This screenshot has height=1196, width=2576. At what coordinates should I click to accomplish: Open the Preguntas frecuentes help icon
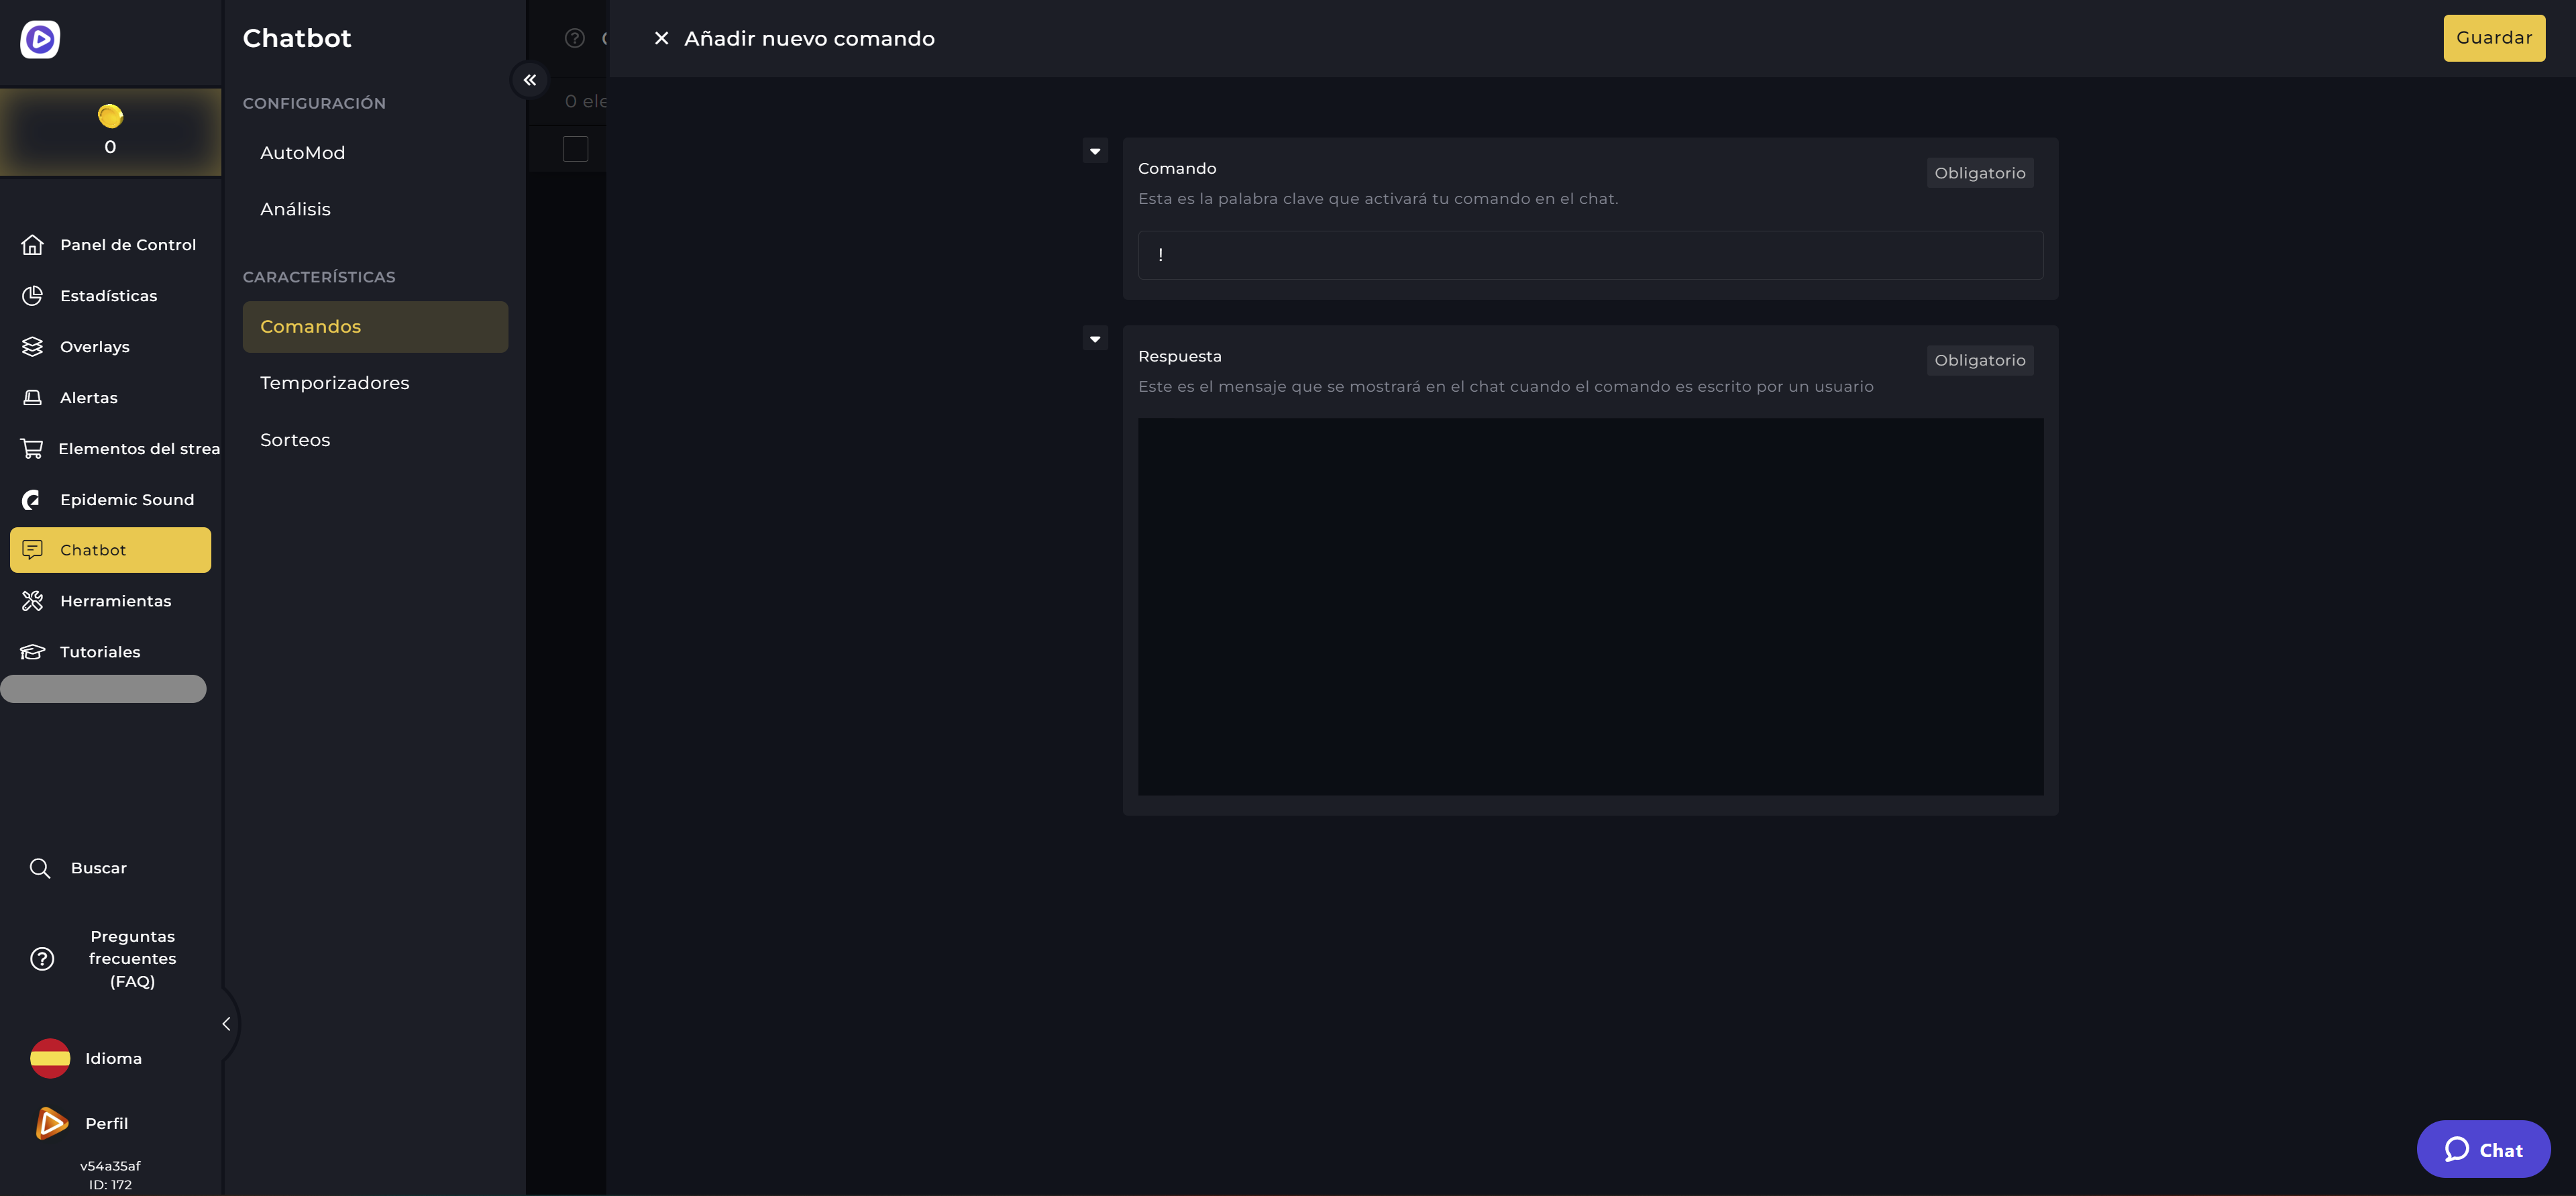coord(41,958)
